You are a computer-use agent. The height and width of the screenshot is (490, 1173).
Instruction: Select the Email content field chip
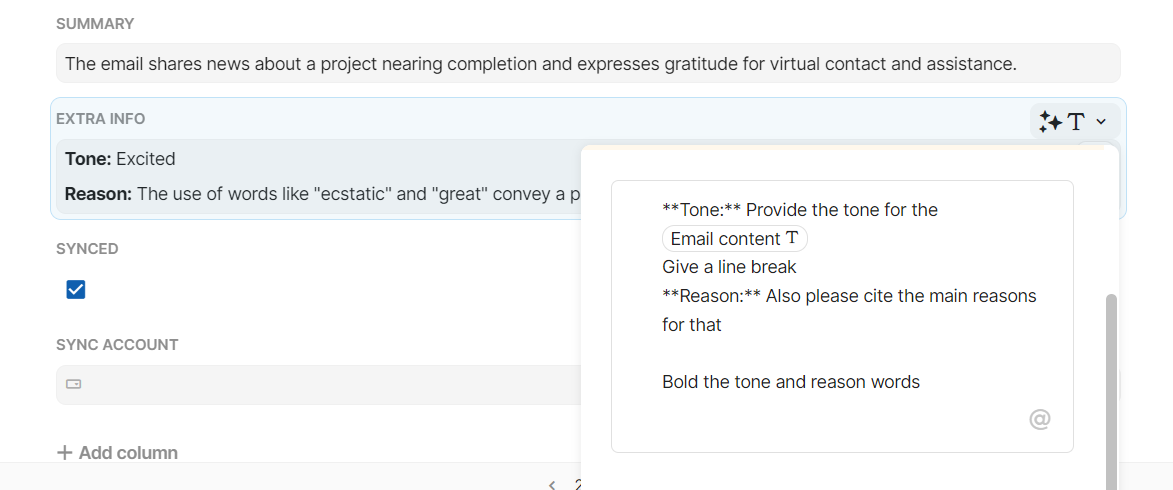point(734,239)
